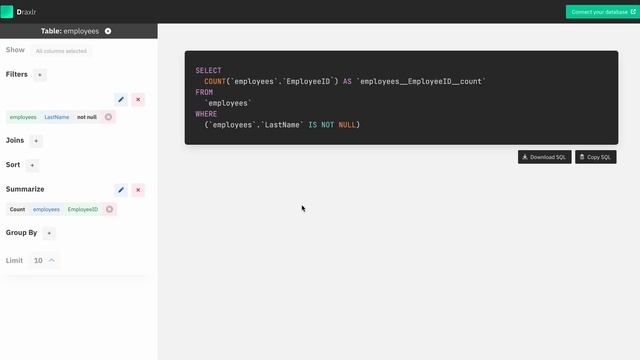Click the Draxlr brand name
This screenshot has width=640, height=360.
(x=26, y=12)
